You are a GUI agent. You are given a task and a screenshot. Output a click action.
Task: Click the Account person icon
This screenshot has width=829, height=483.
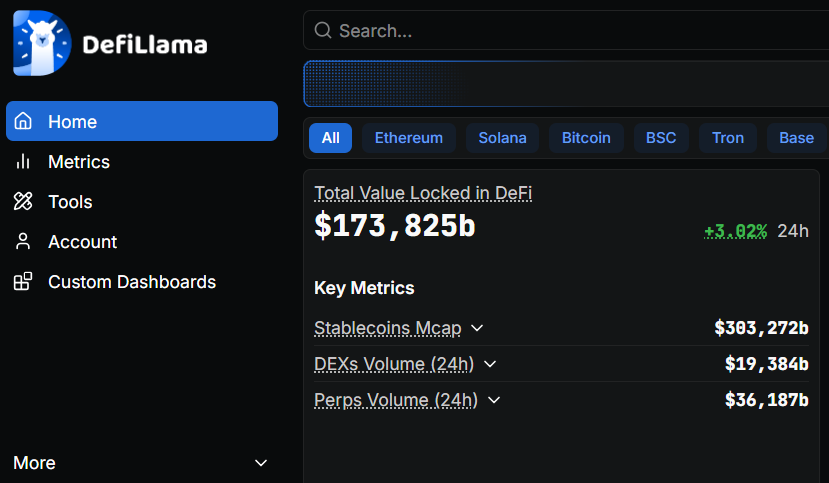pos(23,242)
